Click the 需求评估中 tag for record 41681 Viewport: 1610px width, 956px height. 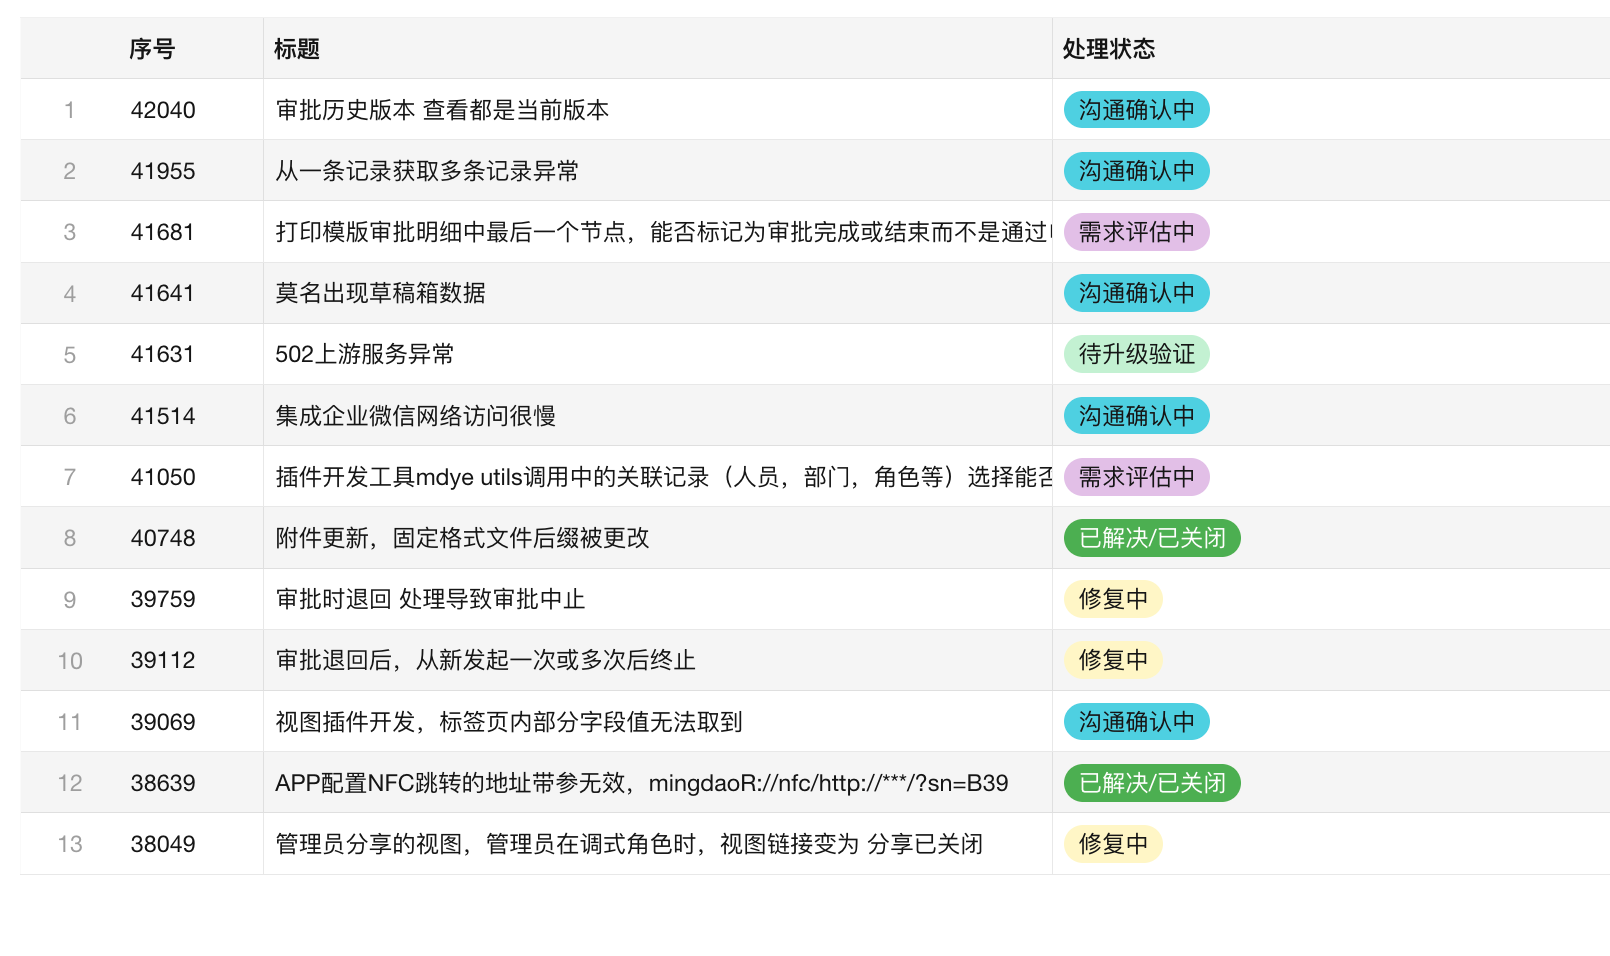(1137, 232)
